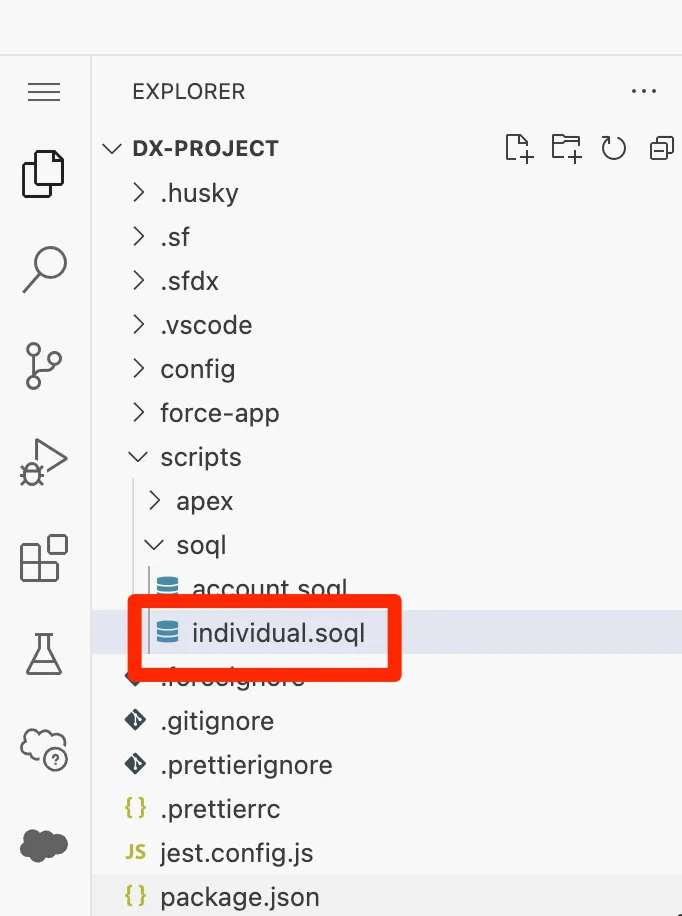Image resolution: width=682 pixels, height=916 pixels.
Task: Open Explorer's more actions ellipsis menu
Action: [644, 92]
